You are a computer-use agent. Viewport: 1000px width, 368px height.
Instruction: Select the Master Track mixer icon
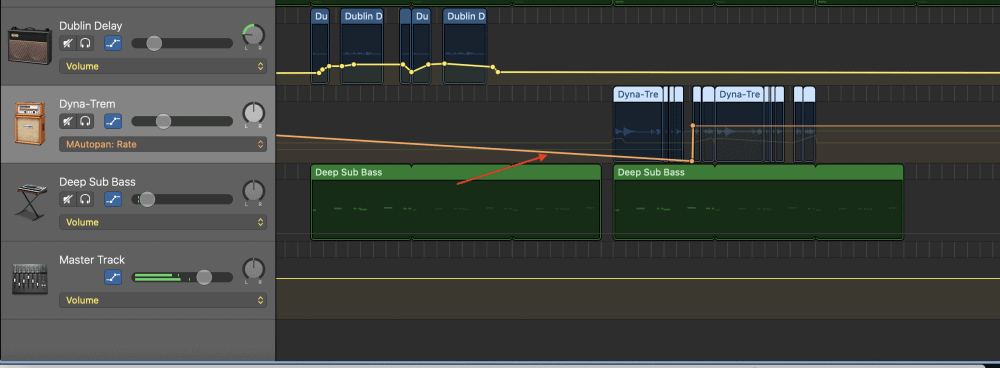point(29,279)
